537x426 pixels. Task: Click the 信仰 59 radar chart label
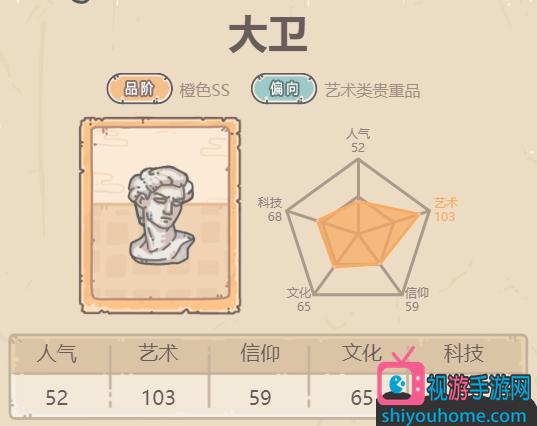coord(416,299)
